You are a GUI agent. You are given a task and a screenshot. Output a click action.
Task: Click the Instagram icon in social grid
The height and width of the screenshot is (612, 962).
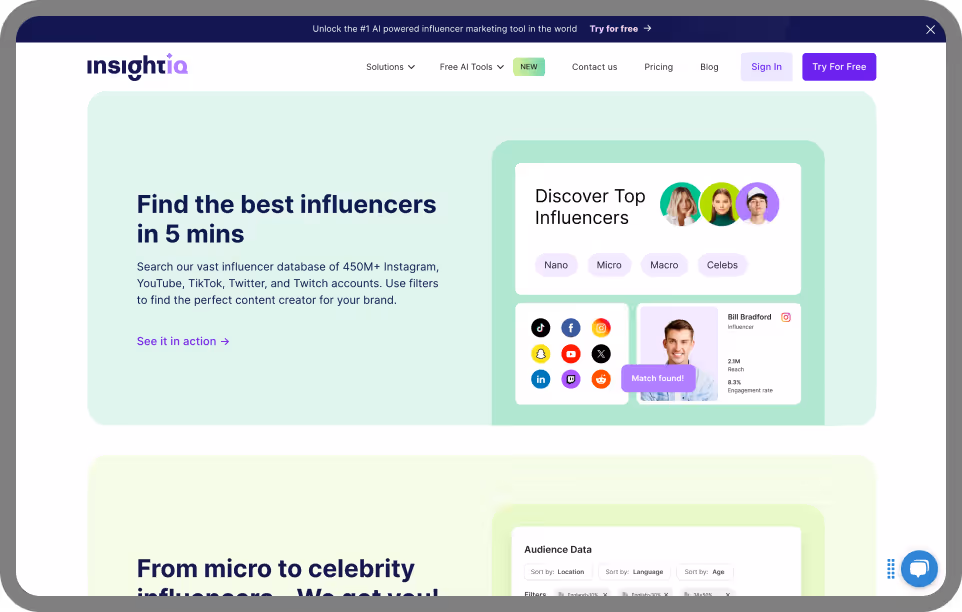[x=601, y=328]
